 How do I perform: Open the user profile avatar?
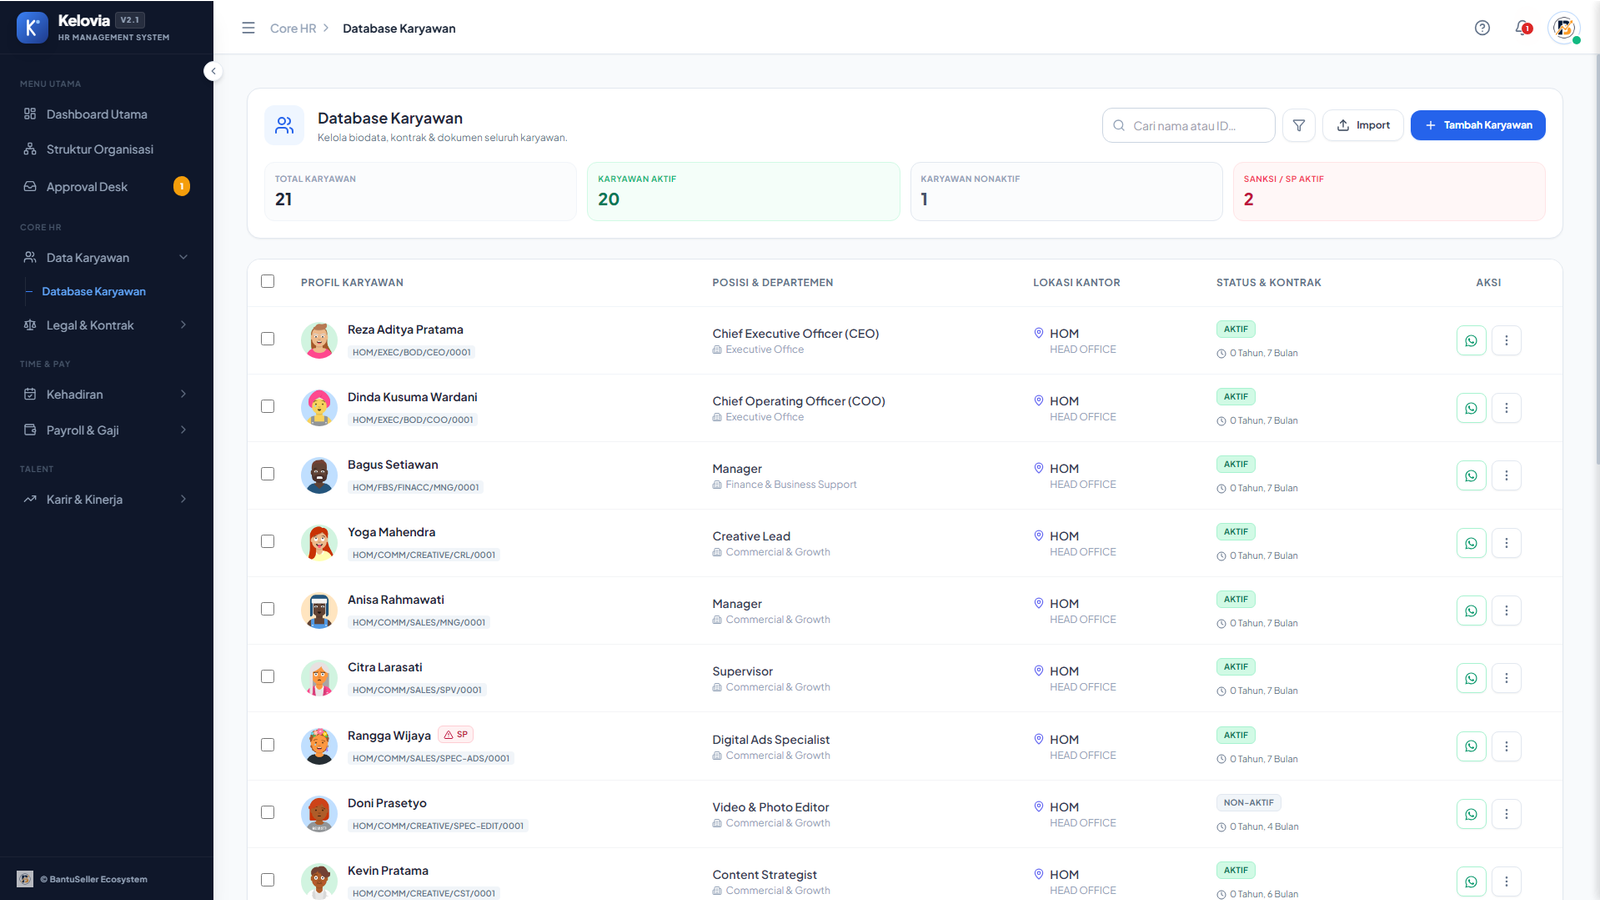click(x=1564, y=28)
